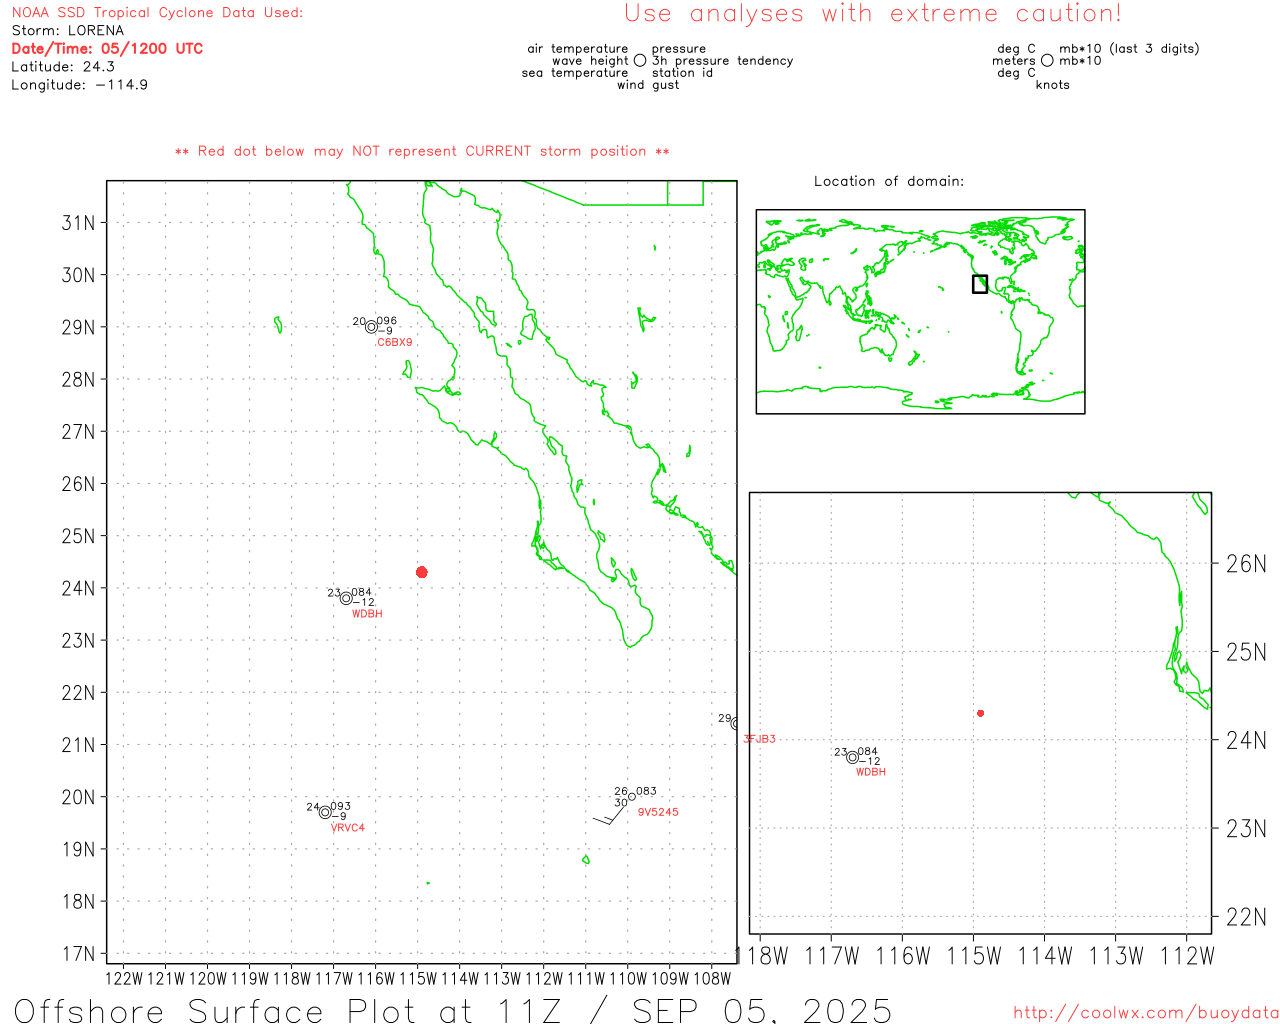Viewport: 1280px width, 1024px height.
Task: Click the 26N label on the inset map
Action: tap(1246, 564)
